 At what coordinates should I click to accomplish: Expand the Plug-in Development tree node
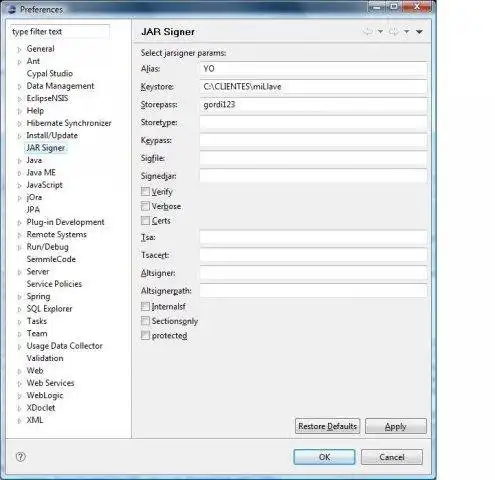pyautogui.click(x=19, y=223)
